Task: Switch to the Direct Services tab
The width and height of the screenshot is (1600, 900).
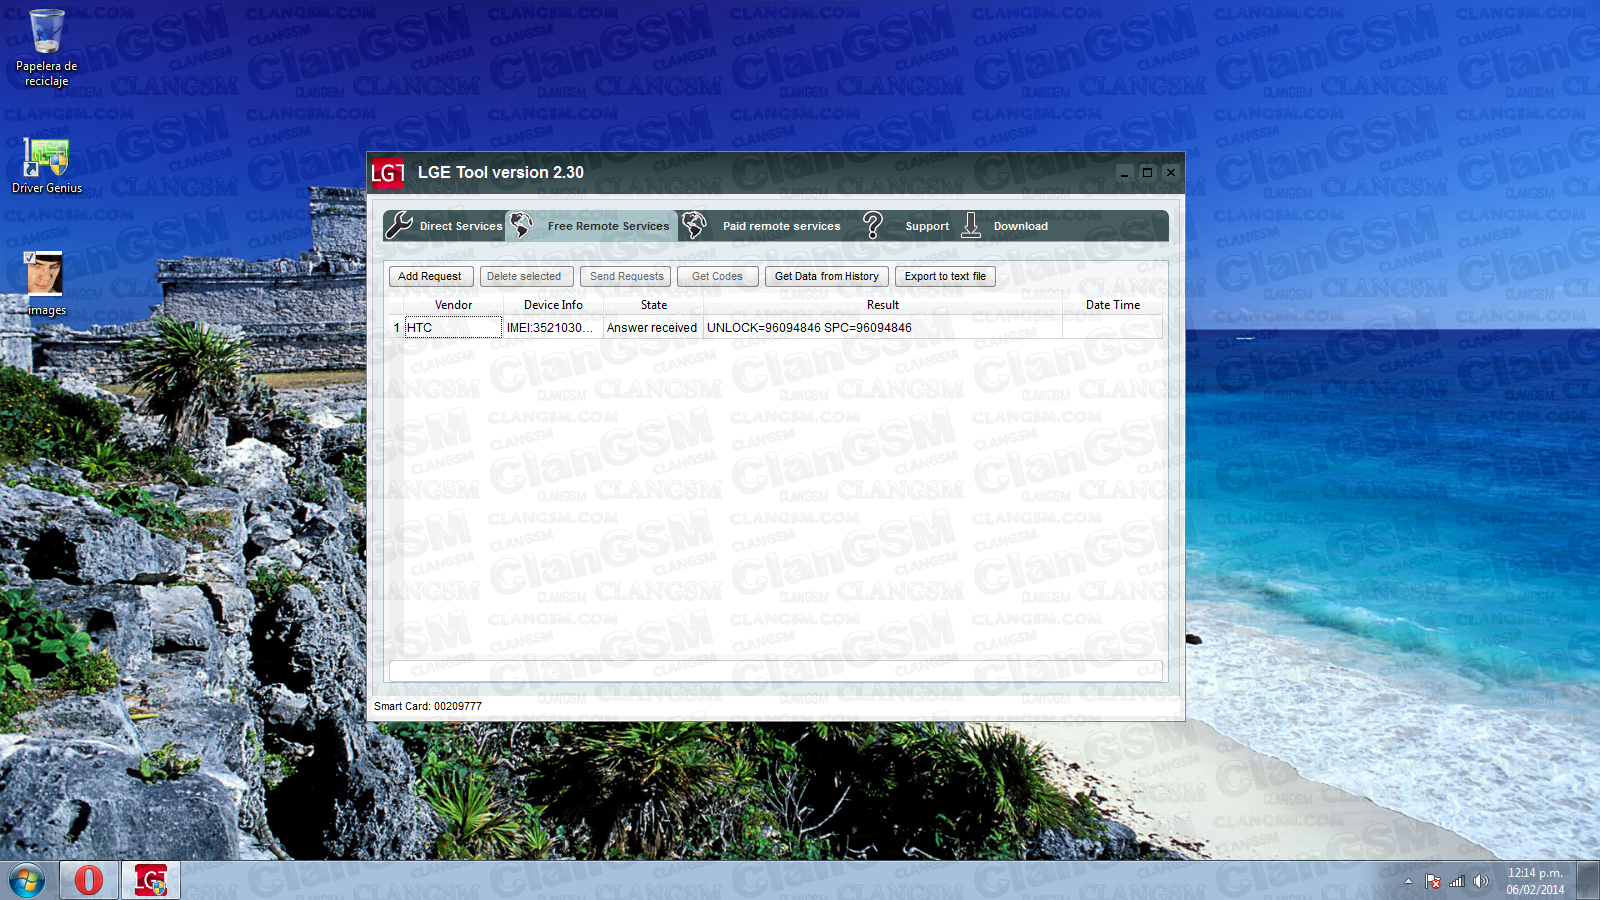Action: pyautogui.click(x=445, y=226)
